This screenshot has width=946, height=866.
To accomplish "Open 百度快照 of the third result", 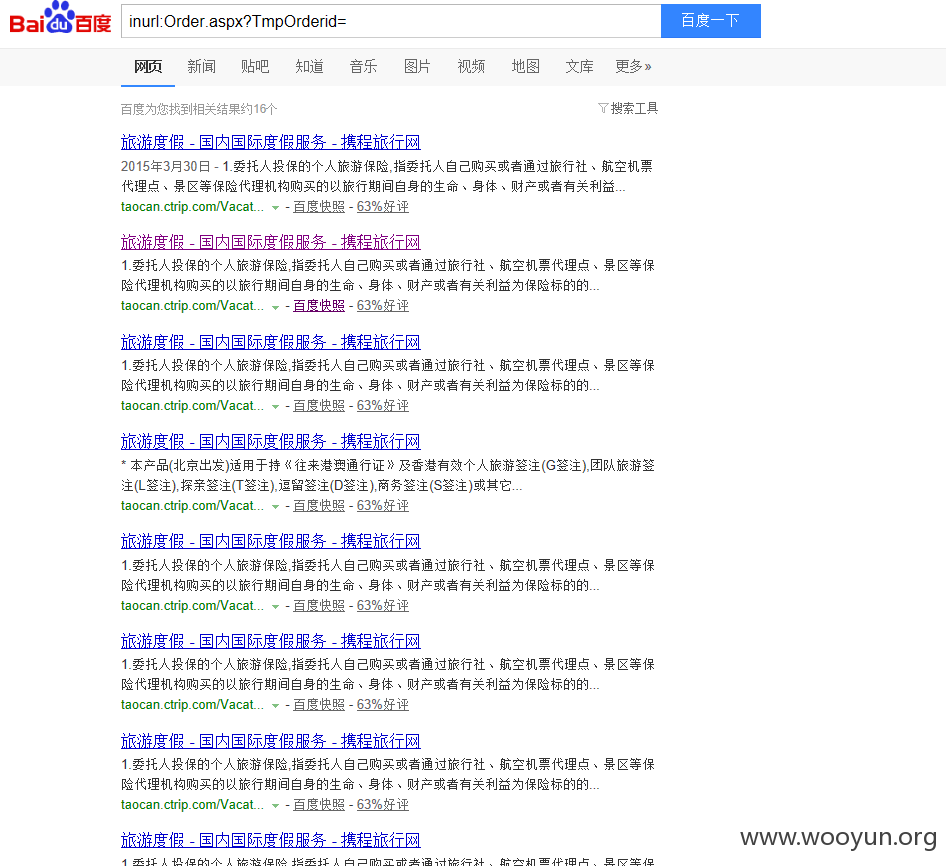I will (x=319, y=406).
